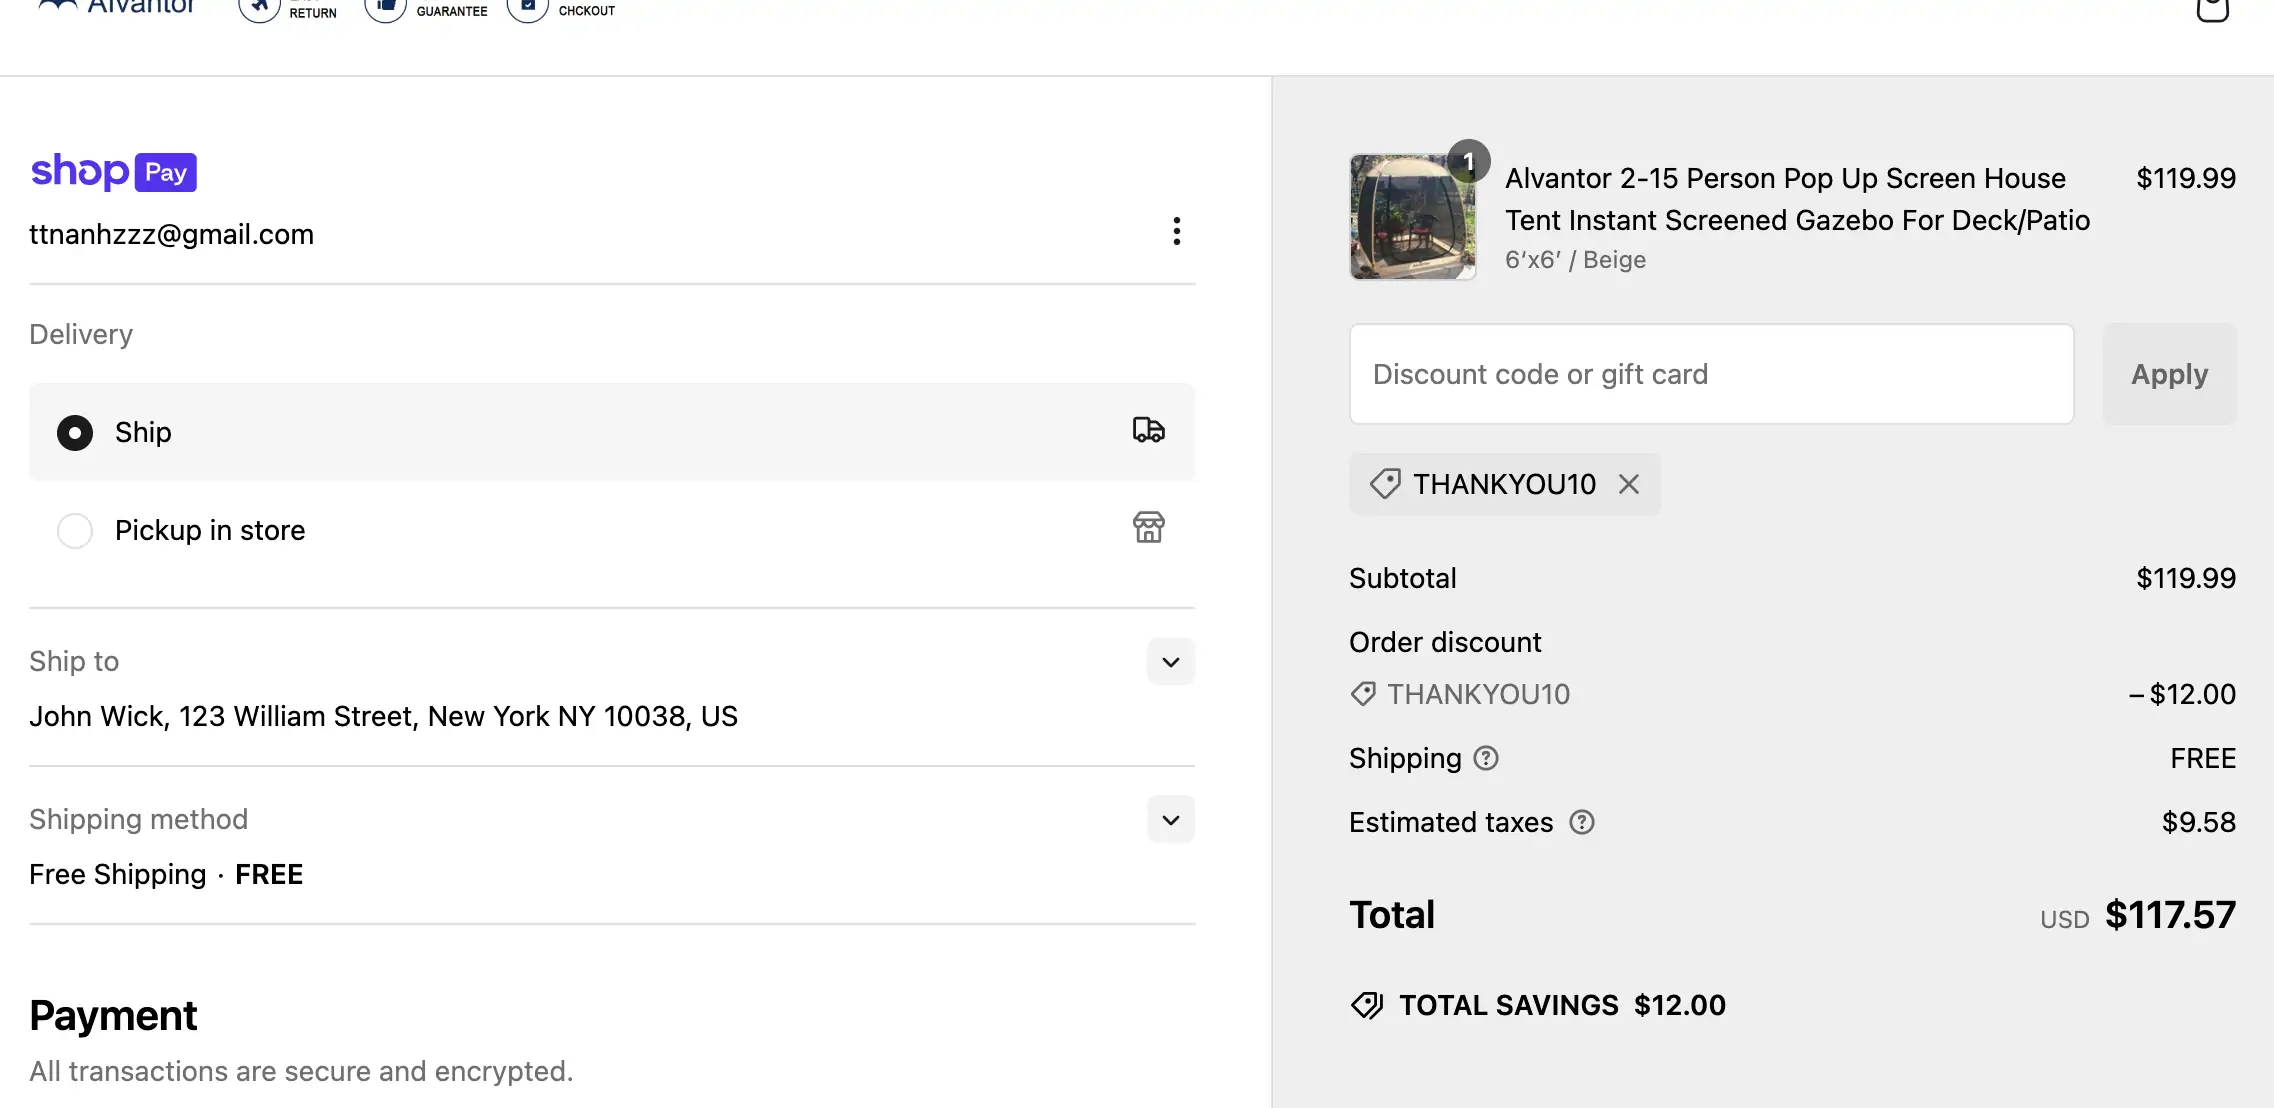Click the store pickup shop icon
The image size is (2274, 1108).
1148,527
